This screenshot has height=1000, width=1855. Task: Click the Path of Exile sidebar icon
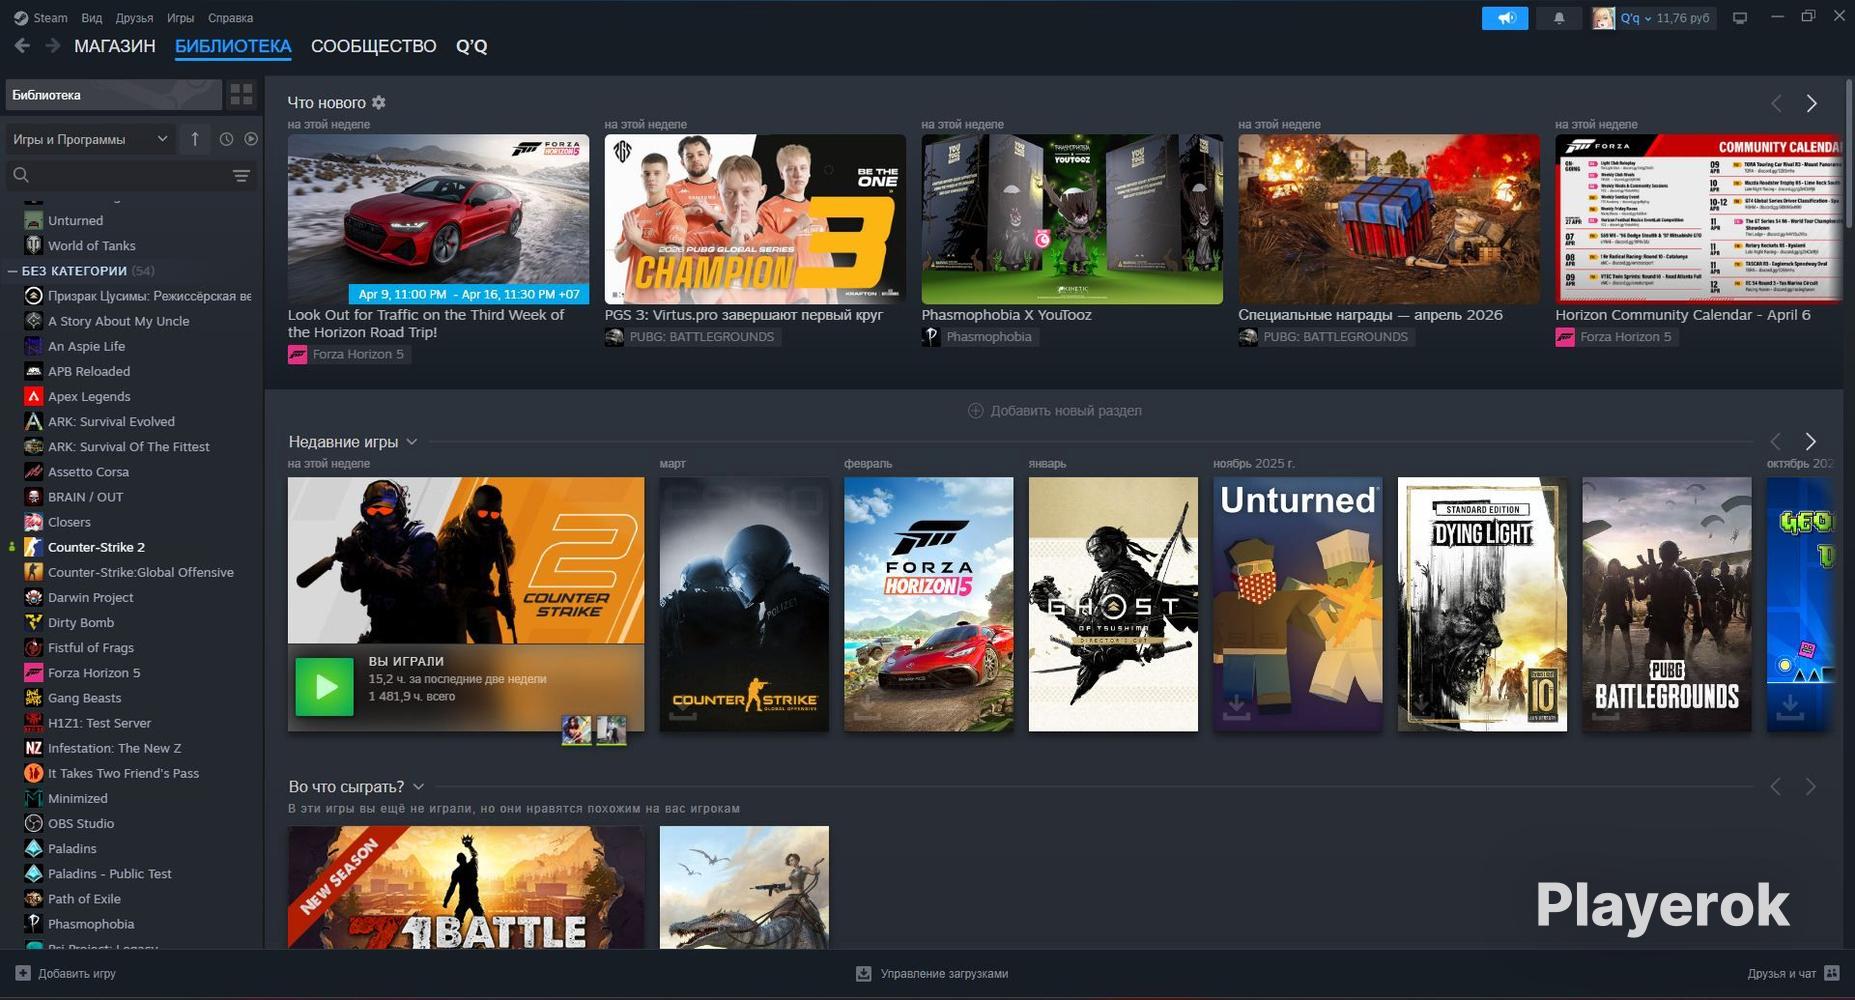pyautogui.click(x=33, y=899)
